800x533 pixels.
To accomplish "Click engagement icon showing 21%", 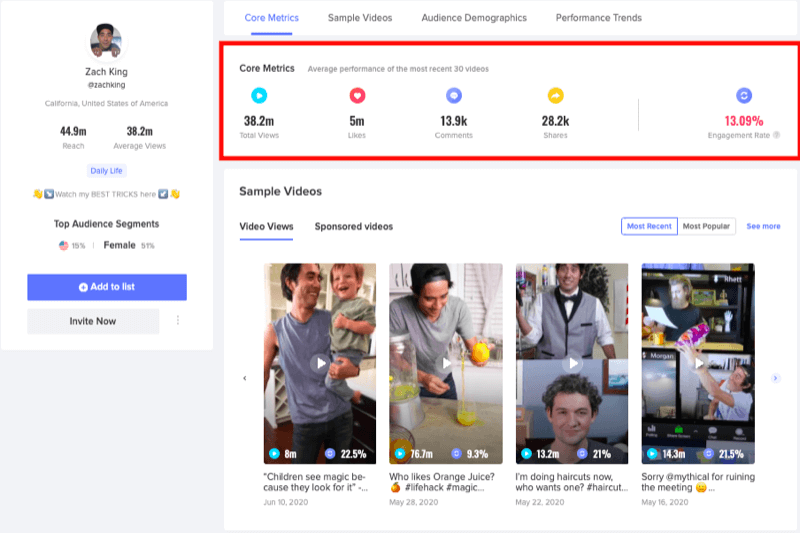I will [x=582, y=453].
